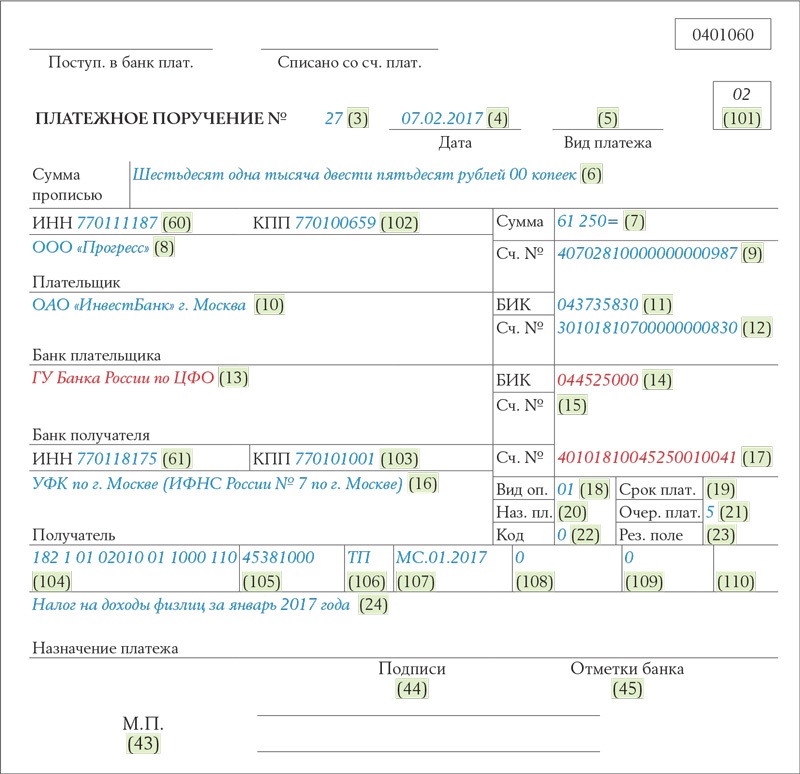Click the form code box 0401060
Viewport: 800px width, 774px height.
coord(723,35)
